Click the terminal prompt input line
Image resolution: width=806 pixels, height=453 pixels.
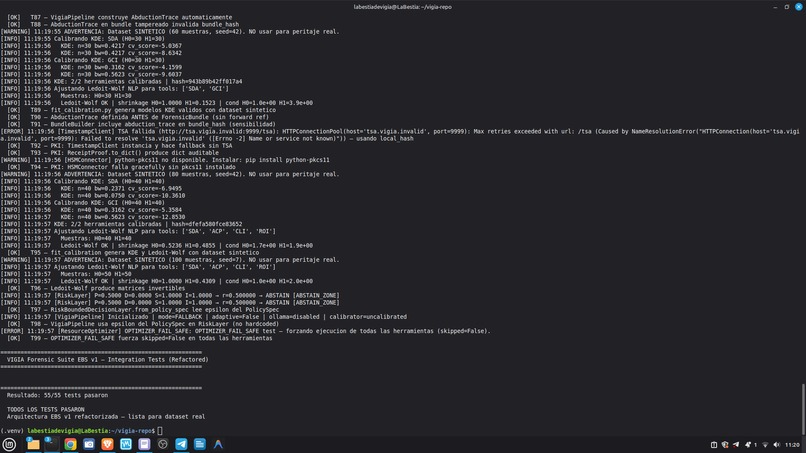pyautogui.click(x=81, y=431)
